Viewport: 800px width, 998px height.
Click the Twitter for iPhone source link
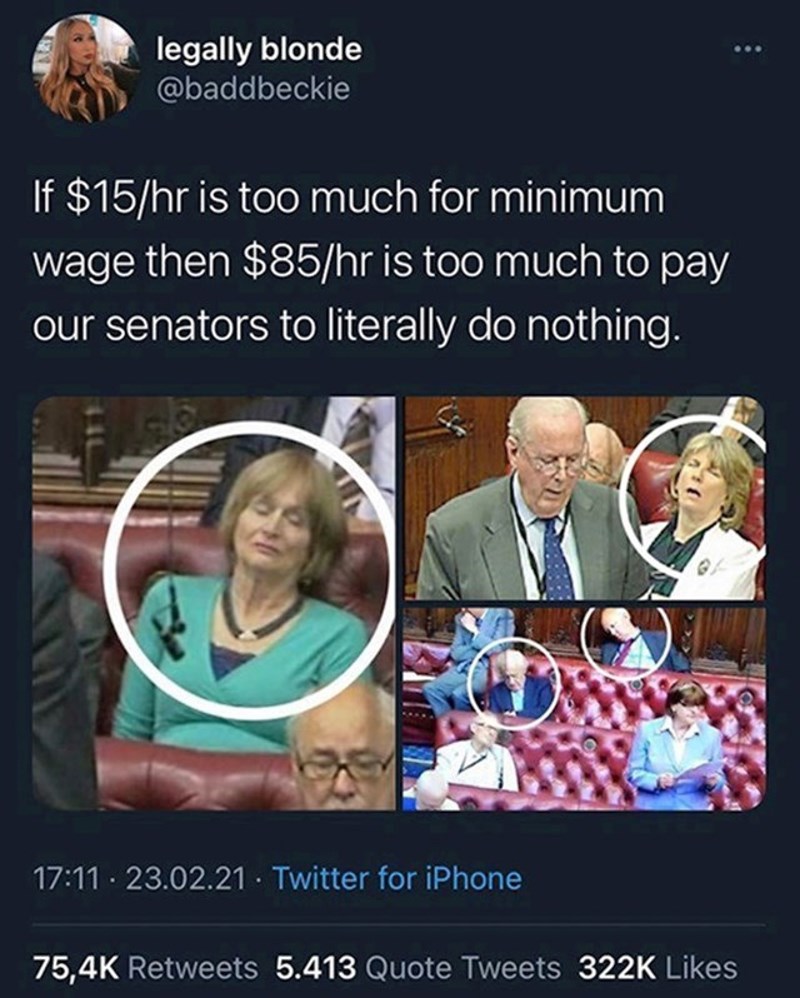click(398, 878)
